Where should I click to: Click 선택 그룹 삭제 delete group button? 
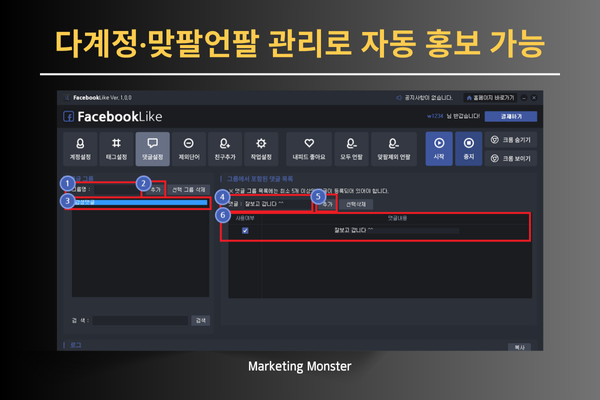[x=189, y=189]
